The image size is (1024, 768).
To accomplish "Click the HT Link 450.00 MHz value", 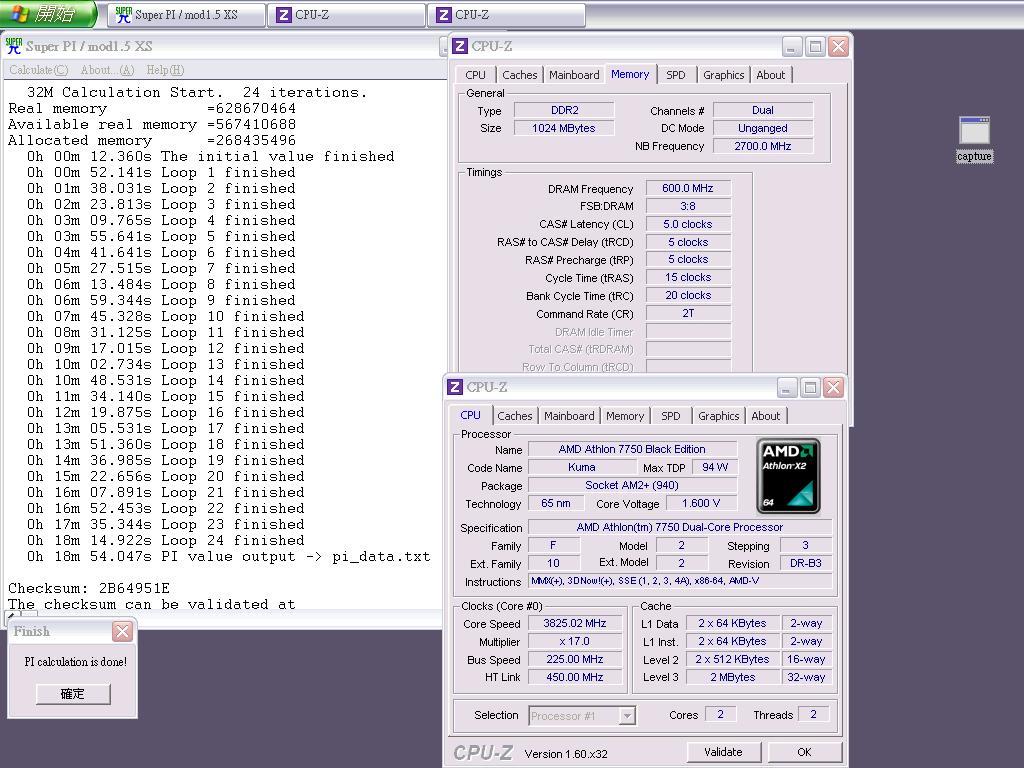I will click(575, 677).
